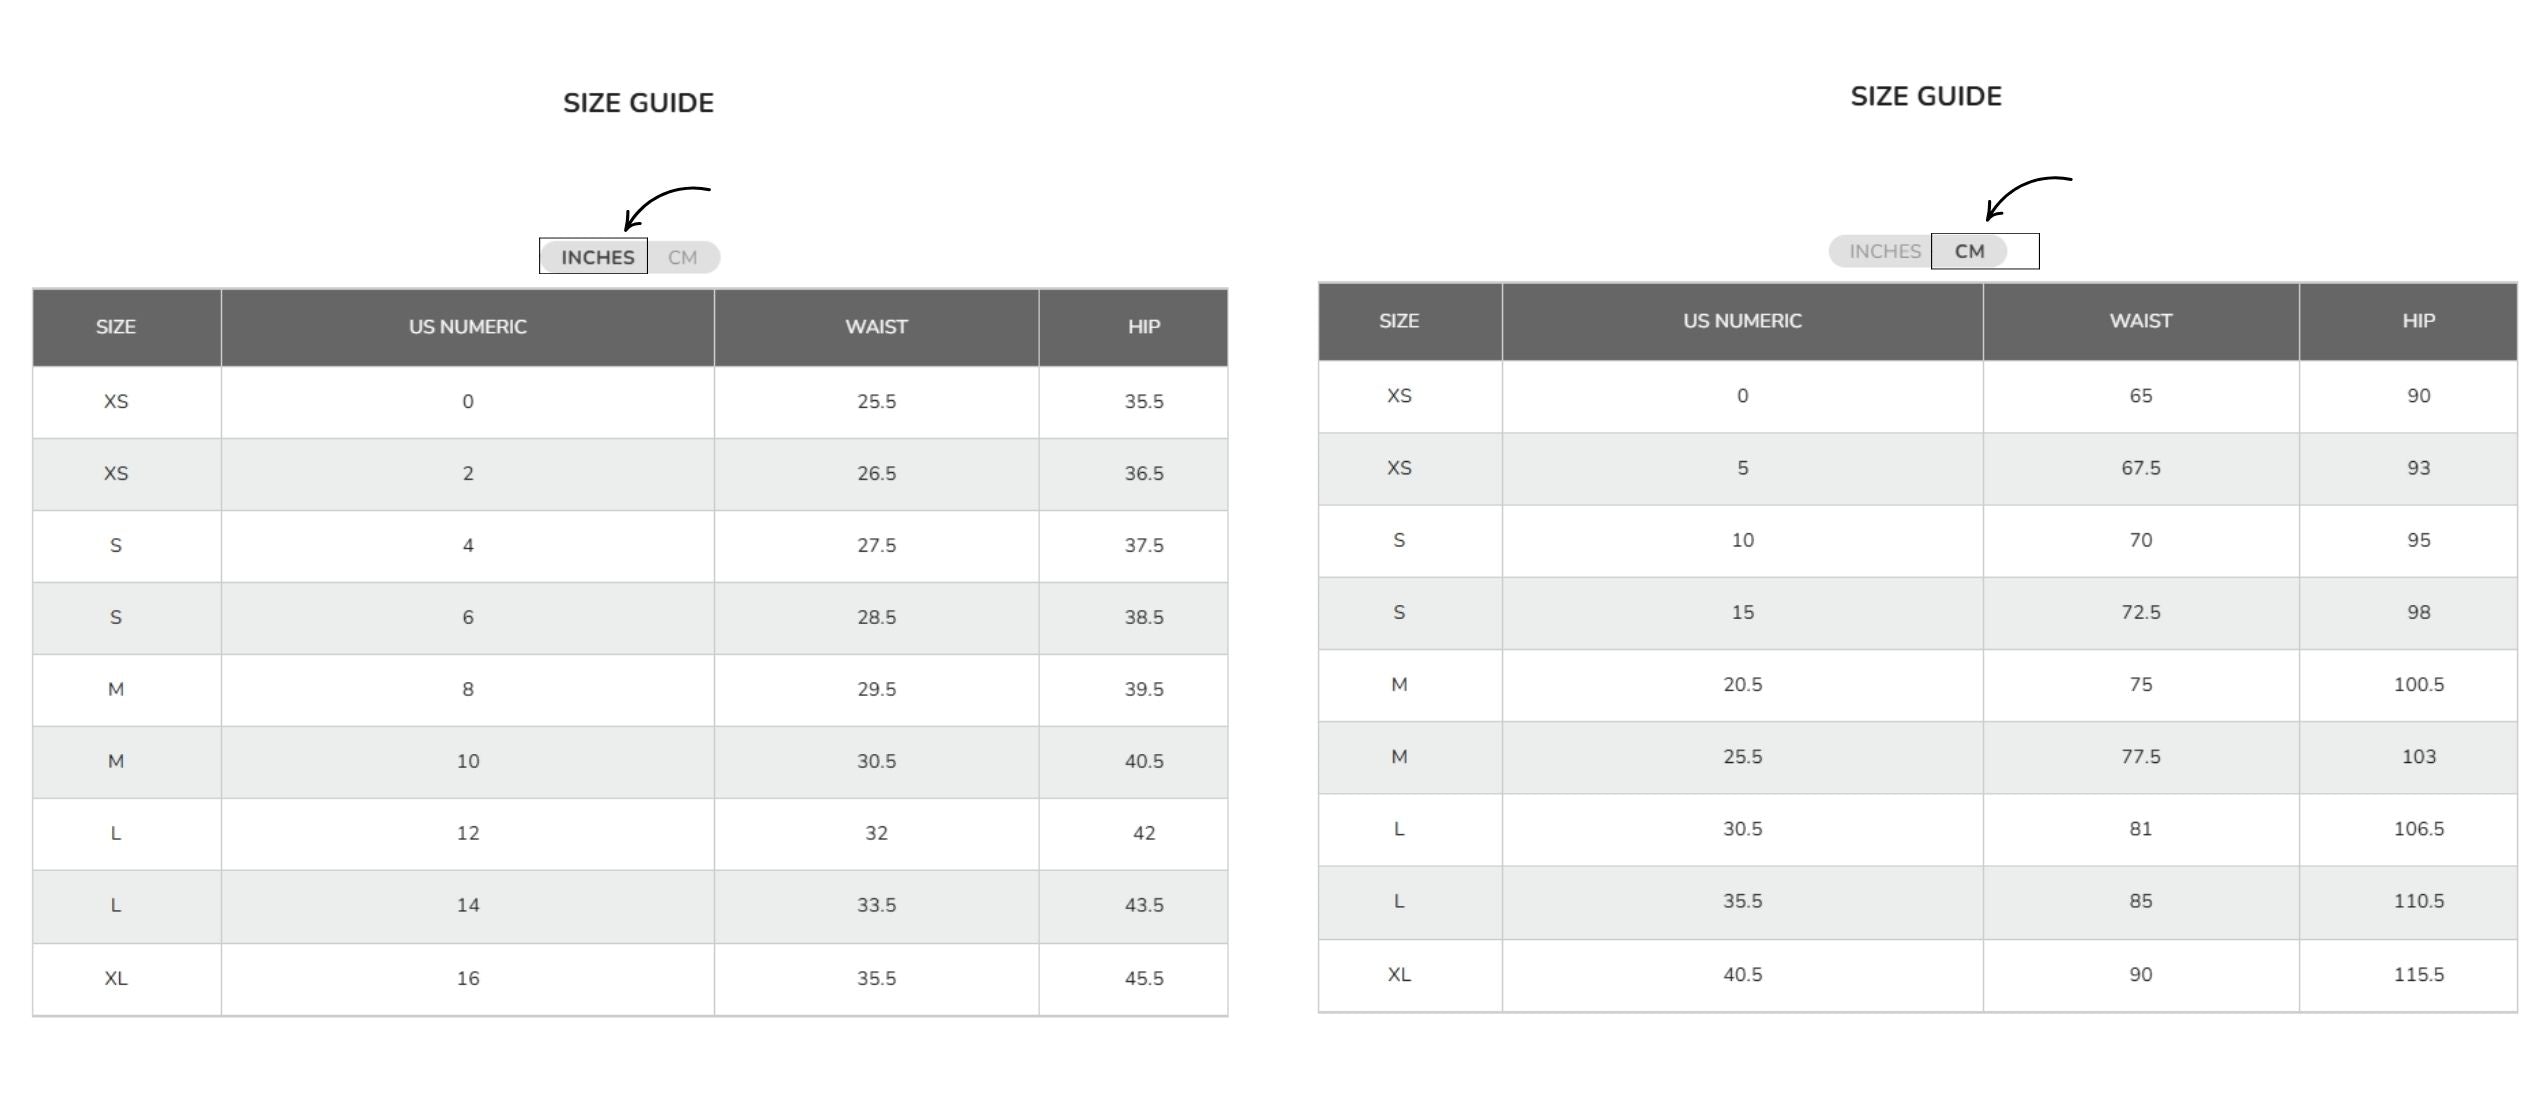Select the highlighted CM toggle option

[x=1970, y=251]
